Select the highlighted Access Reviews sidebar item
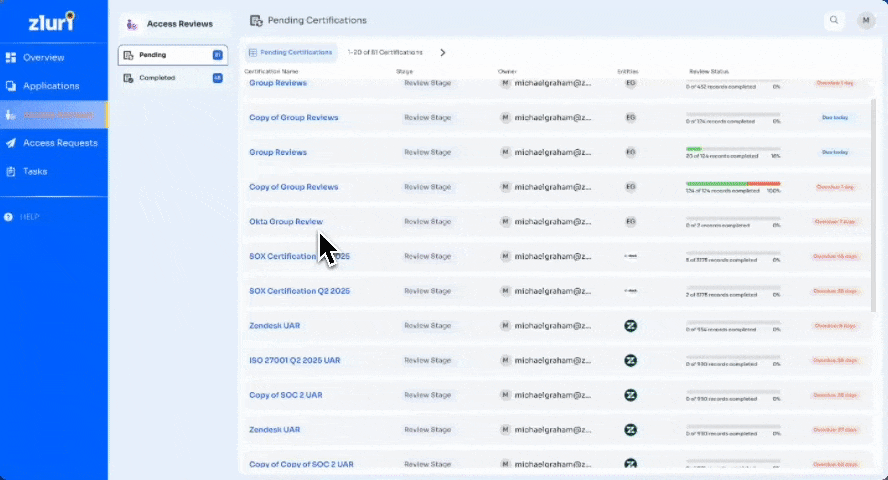The height and width of the screenshot is (480, 888). click(54, 115)
